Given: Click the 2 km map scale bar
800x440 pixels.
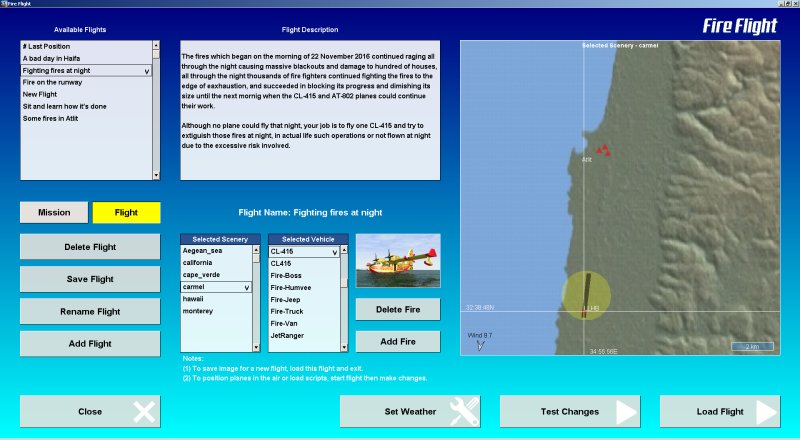Looking at the screenshot, I should (x=753, y=347).
